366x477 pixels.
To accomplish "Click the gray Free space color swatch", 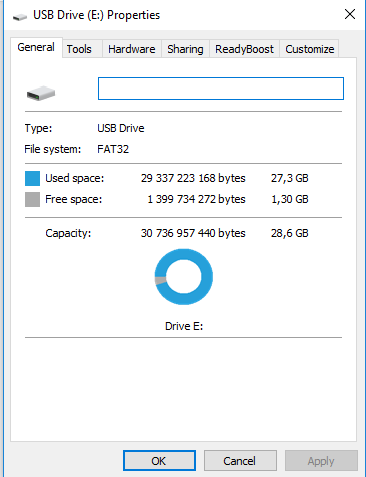I will tap(32, 199).
